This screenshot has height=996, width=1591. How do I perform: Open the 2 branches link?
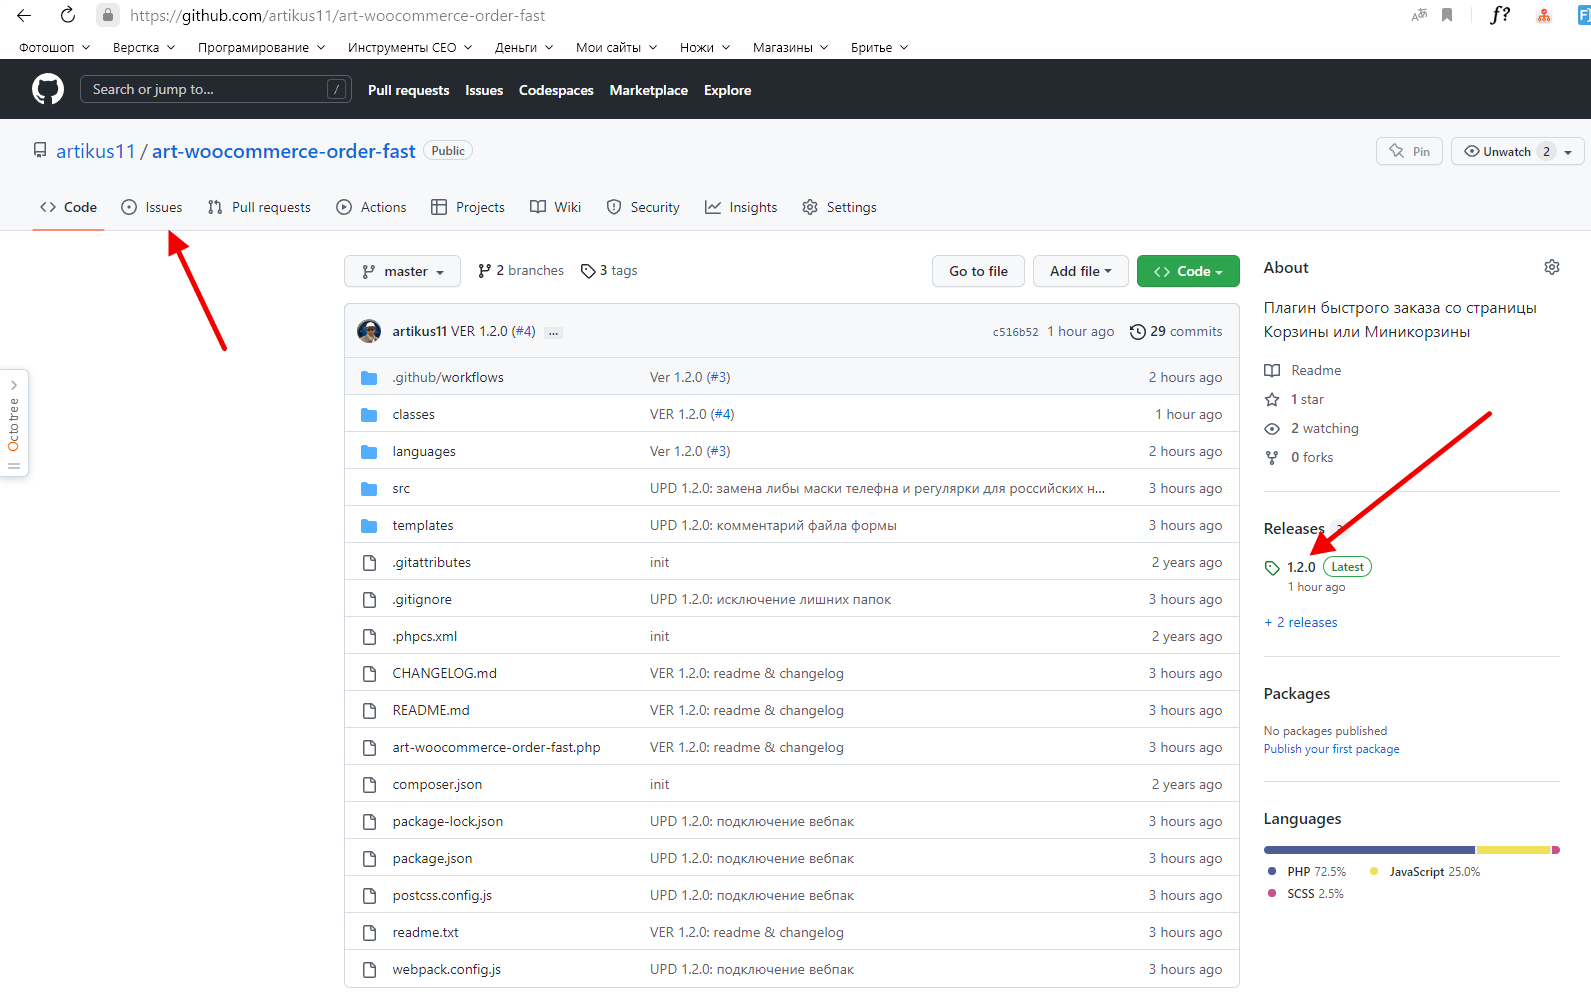(521, 271)
